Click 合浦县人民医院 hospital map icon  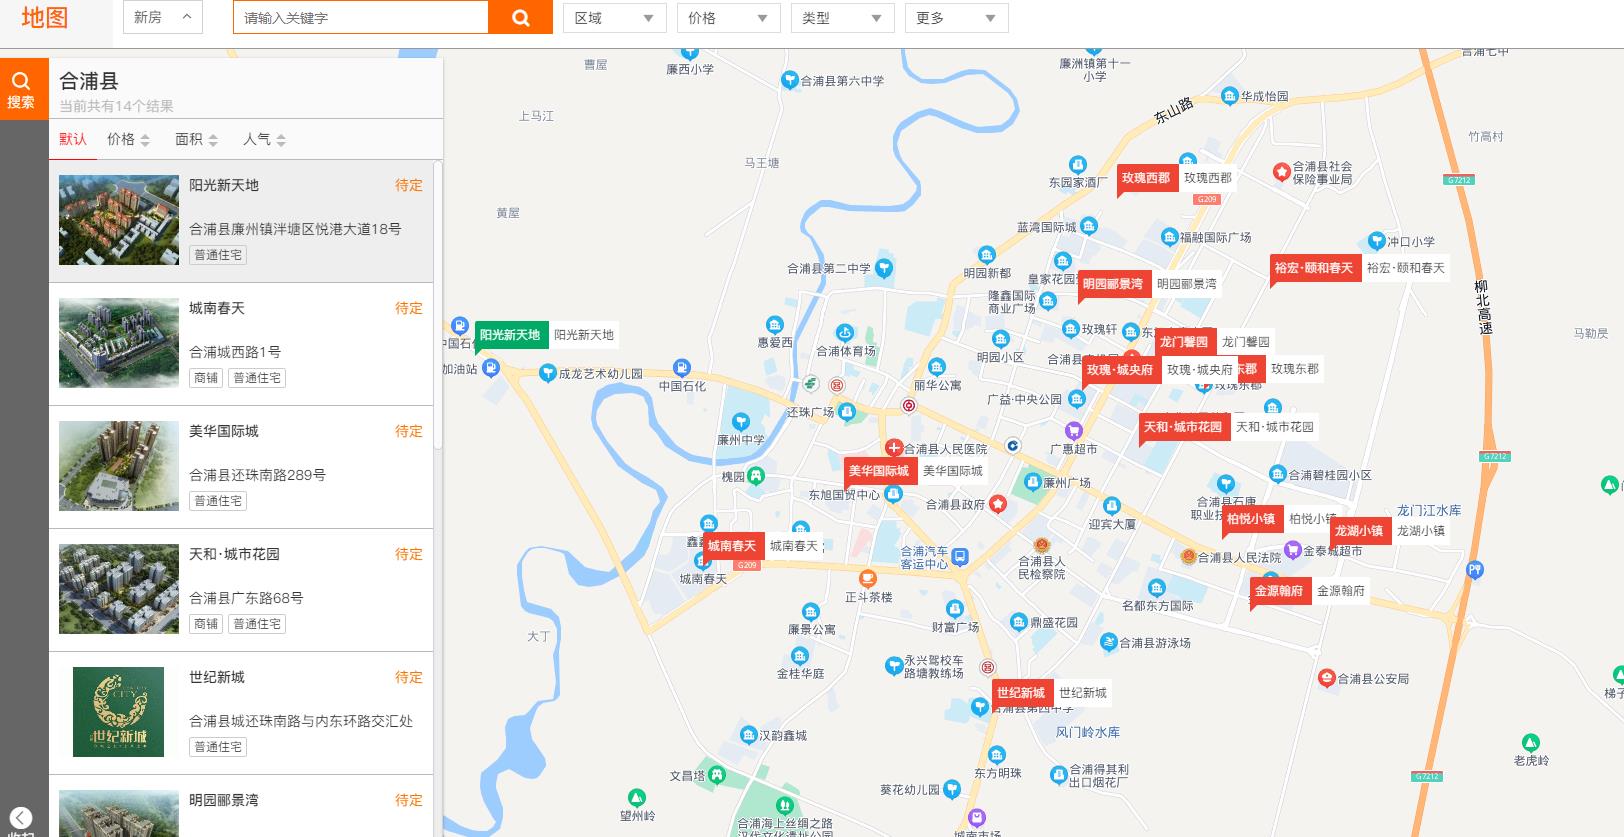point(893,448)
